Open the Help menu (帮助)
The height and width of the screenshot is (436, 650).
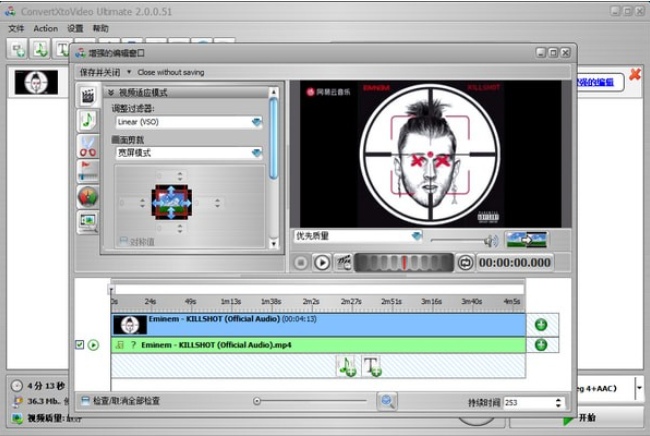(100, 29)
